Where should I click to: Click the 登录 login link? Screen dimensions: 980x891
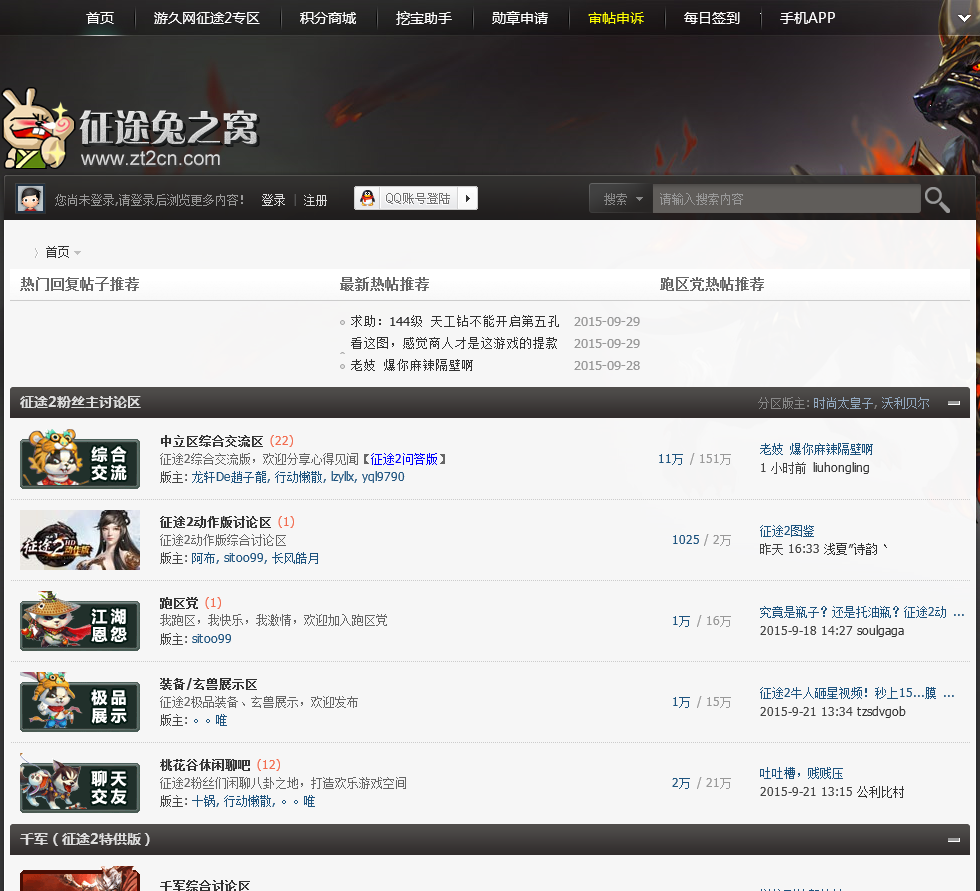(273, 200)
